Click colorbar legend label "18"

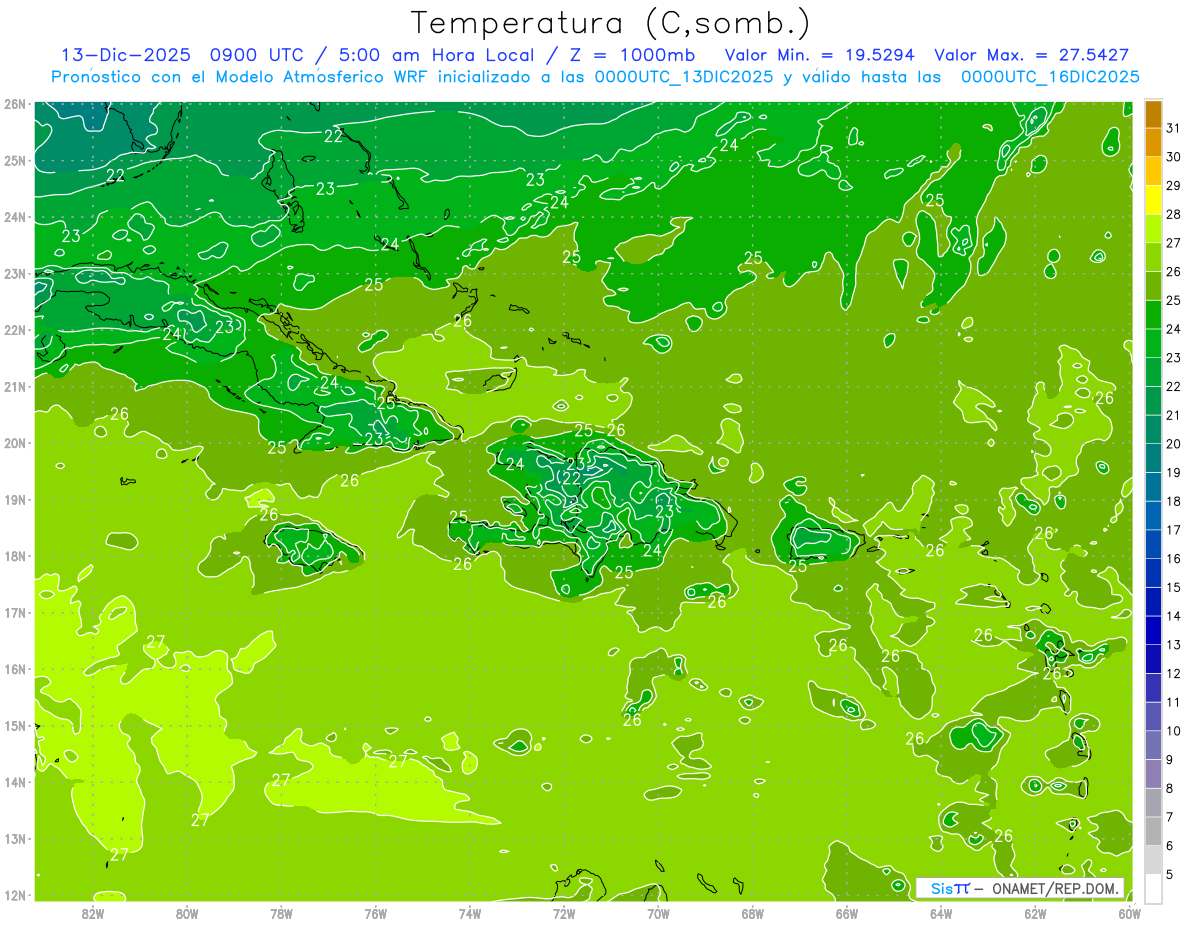pyautogui.click(x=1174, y=500)
